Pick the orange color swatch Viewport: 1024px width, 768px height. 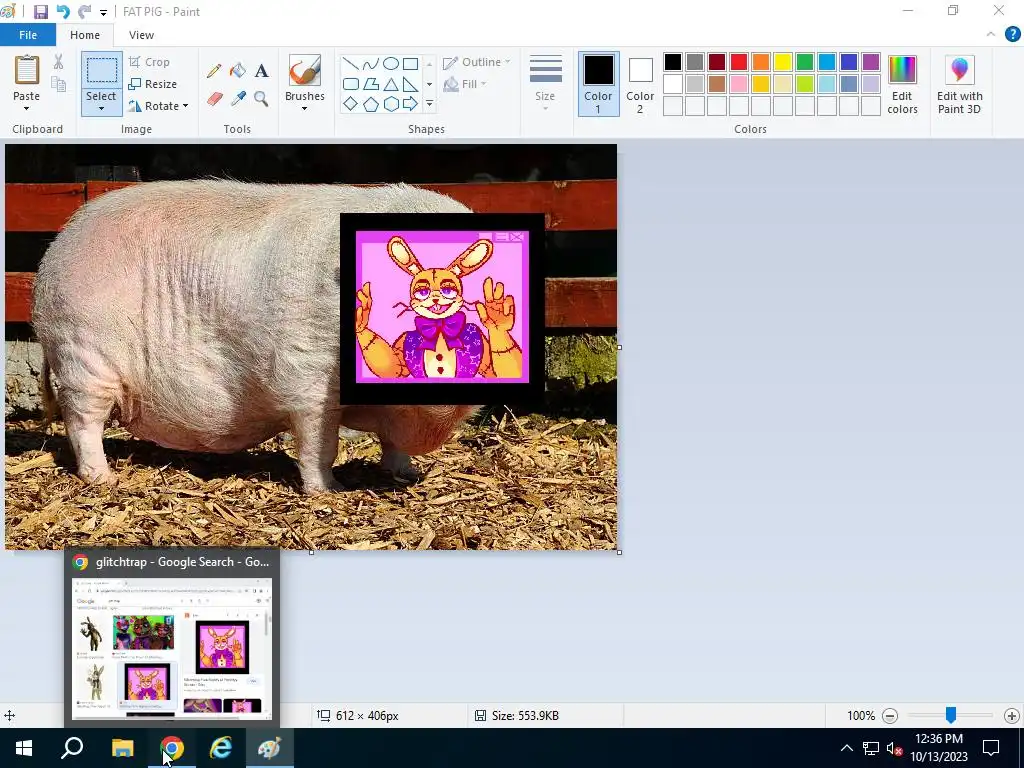(x=761, y=62)
